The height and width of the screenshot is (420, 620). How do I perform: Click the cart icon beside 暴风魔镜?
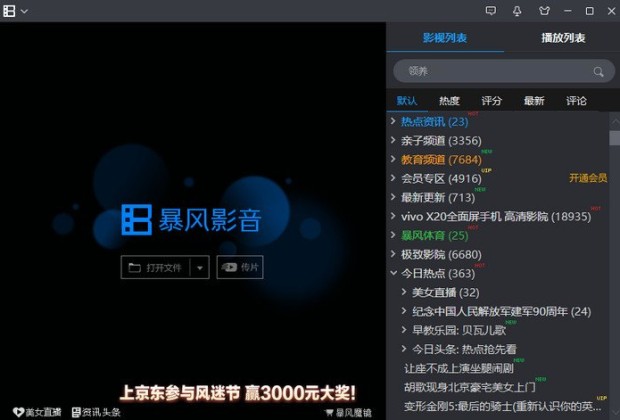click(329, 413)
